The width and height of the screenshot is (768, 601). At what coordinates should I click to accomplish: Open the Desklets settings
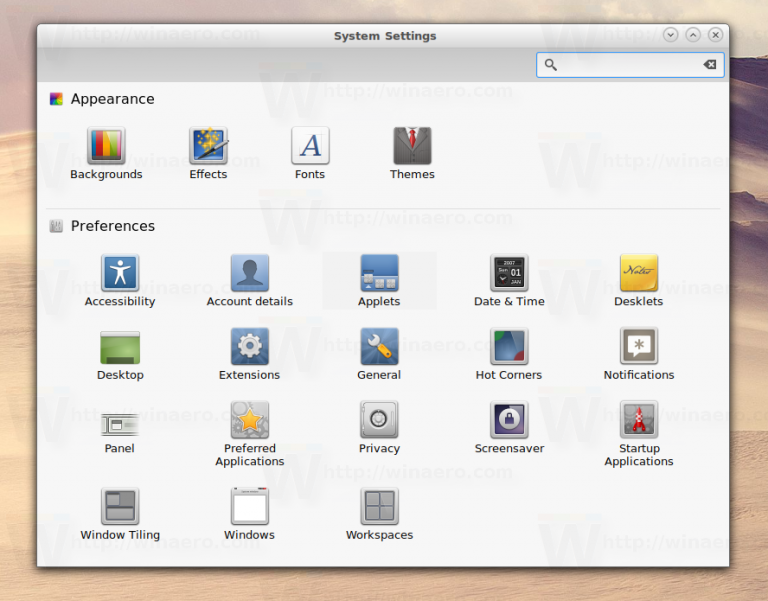point(638,273)
